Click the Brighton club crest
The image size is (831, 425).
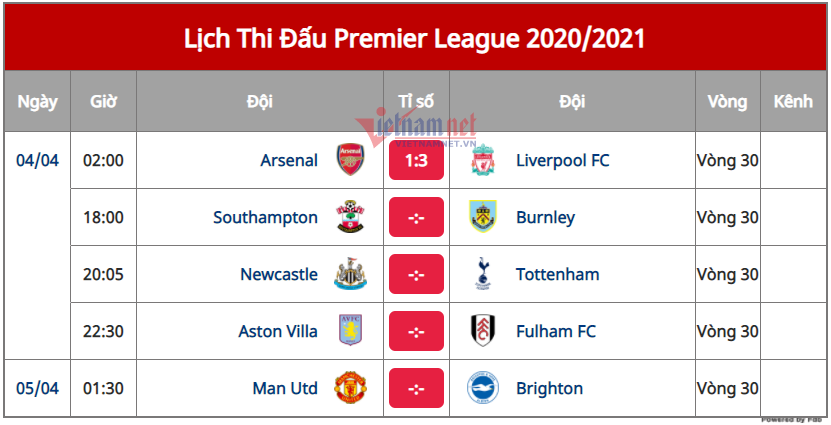(483, 388)
